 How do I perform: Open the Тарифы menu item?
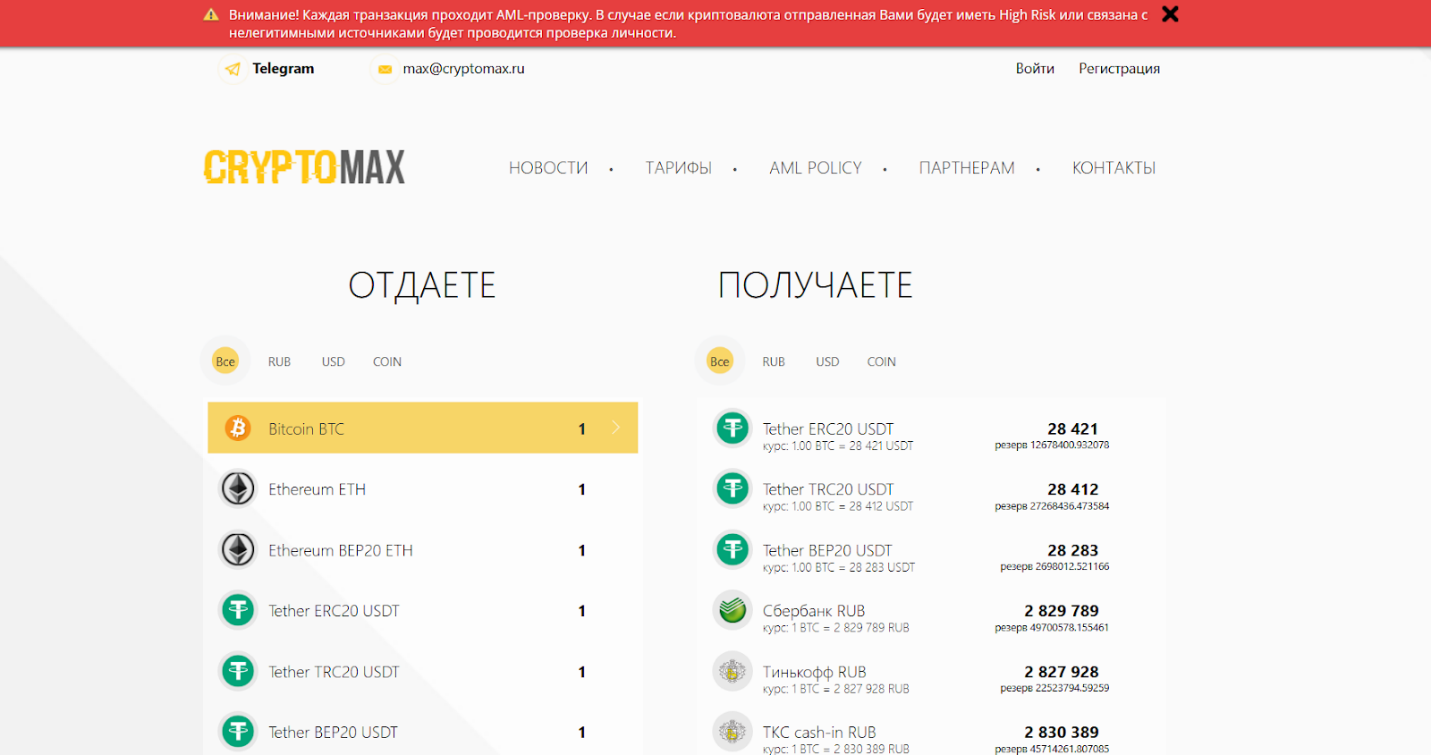point(678,168)
